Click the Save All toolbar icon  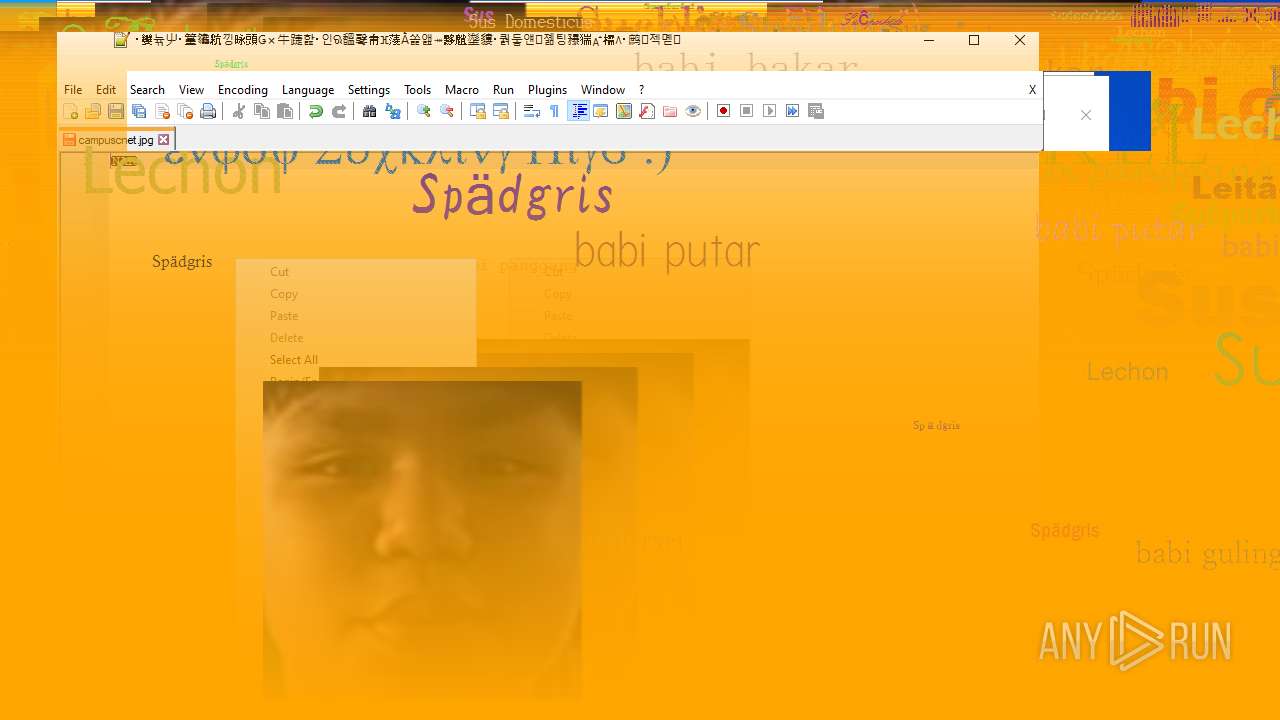coord(139,111)
